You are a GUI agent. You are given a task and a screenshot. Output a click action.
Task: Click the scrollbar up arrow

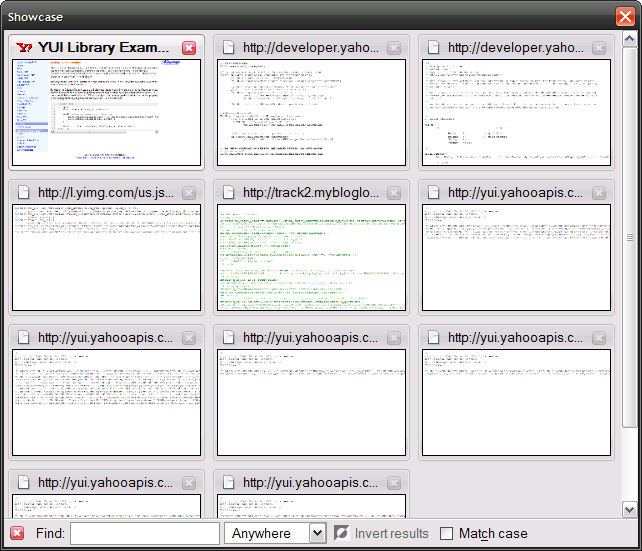[630, 39]
